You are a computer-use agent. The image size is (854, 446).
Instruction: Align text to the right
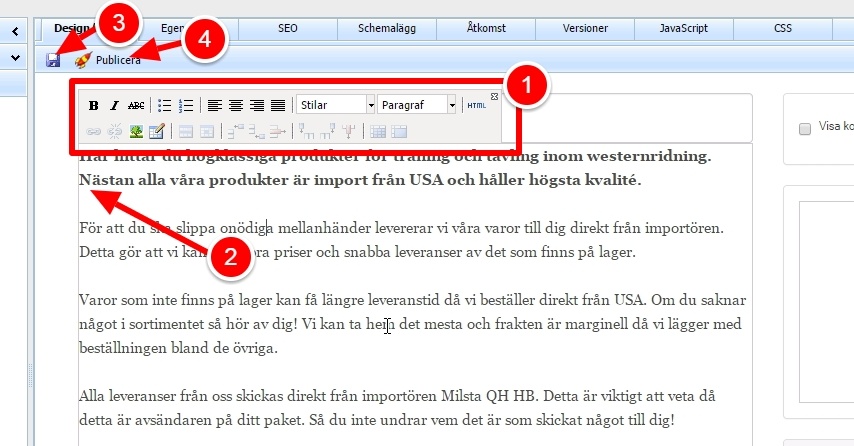[x=257, y=105]
